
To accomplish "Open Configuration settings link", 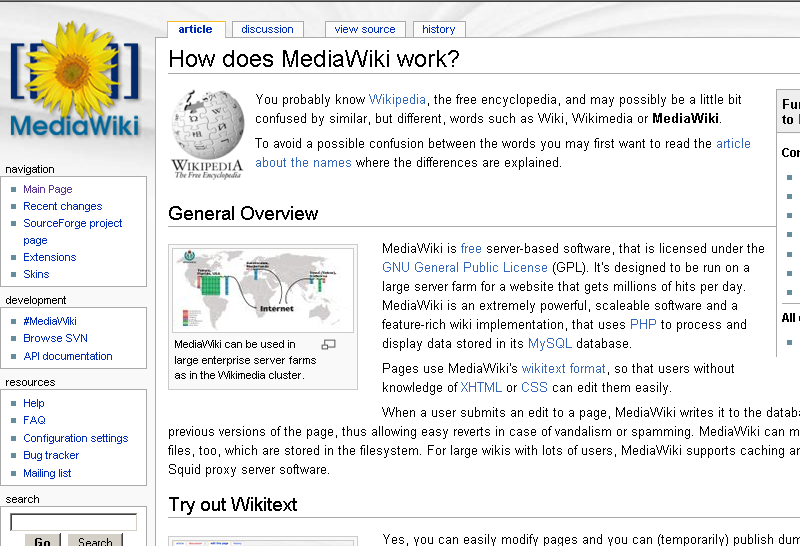I will pos(76,438).
